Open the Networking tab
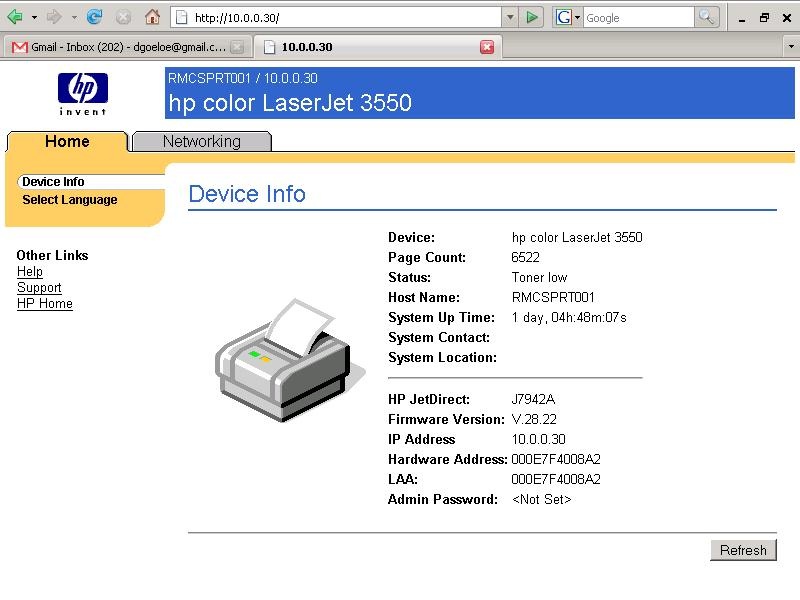 pos(202,141)
